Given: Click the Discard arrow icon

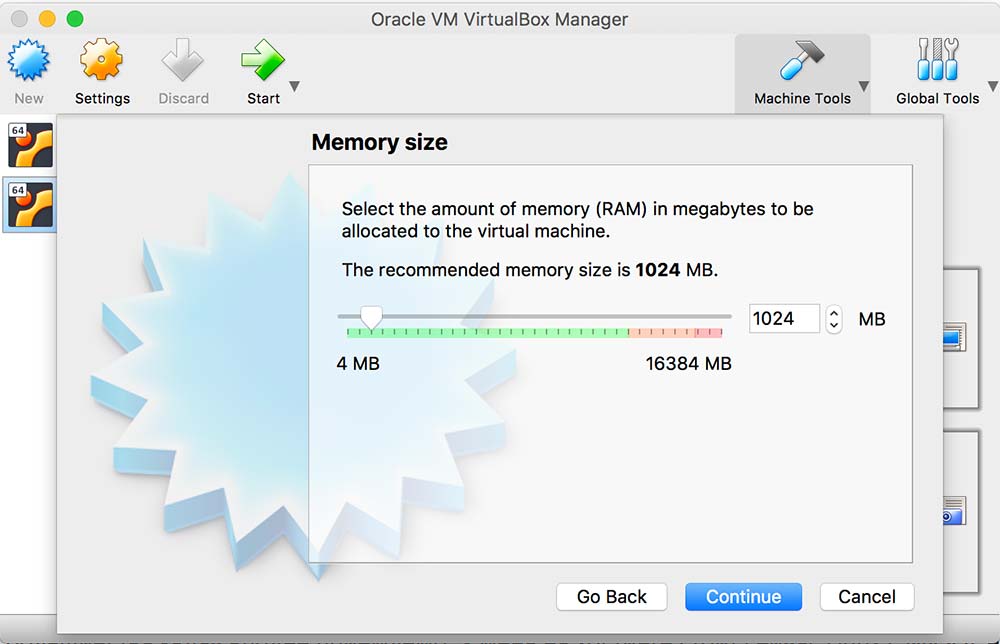Looking at the screenshot, I should coord(183,62).
